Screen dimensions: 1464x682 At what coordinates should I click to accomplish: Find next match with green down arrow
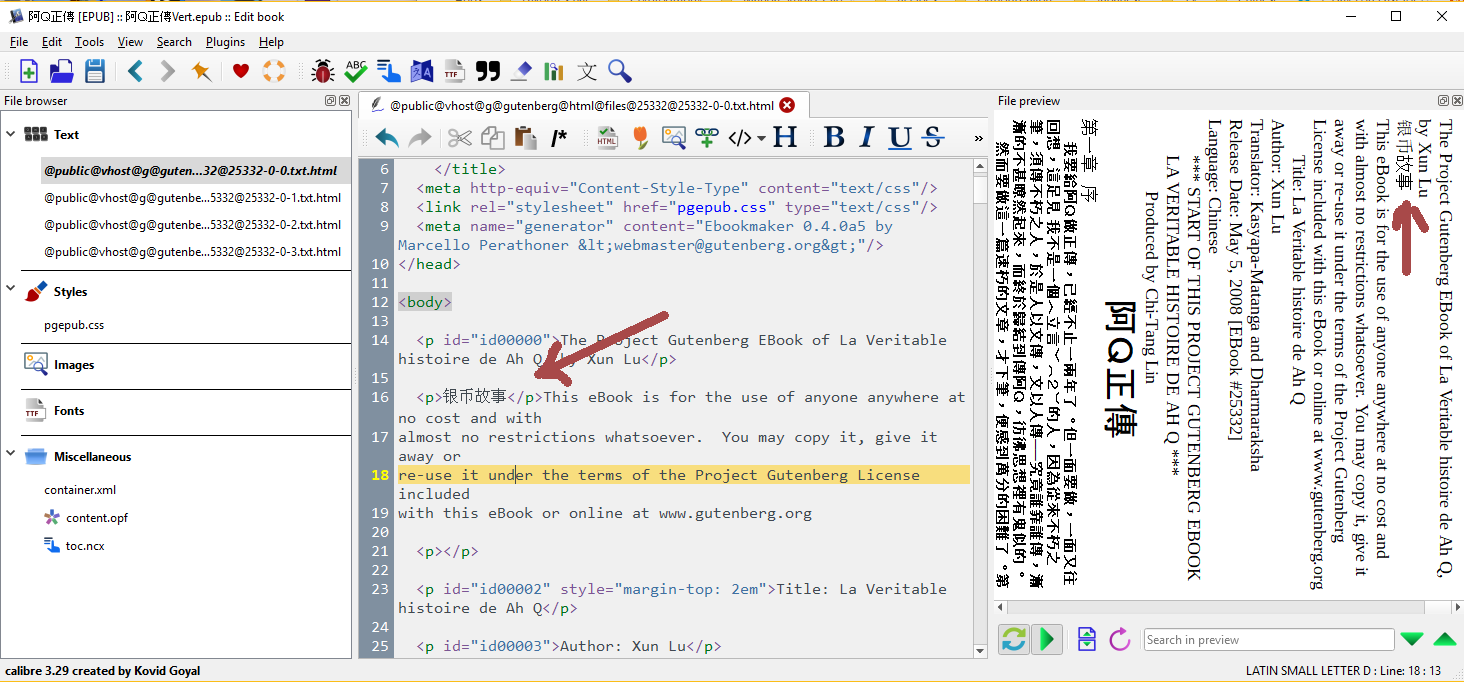coord(1411,639)
